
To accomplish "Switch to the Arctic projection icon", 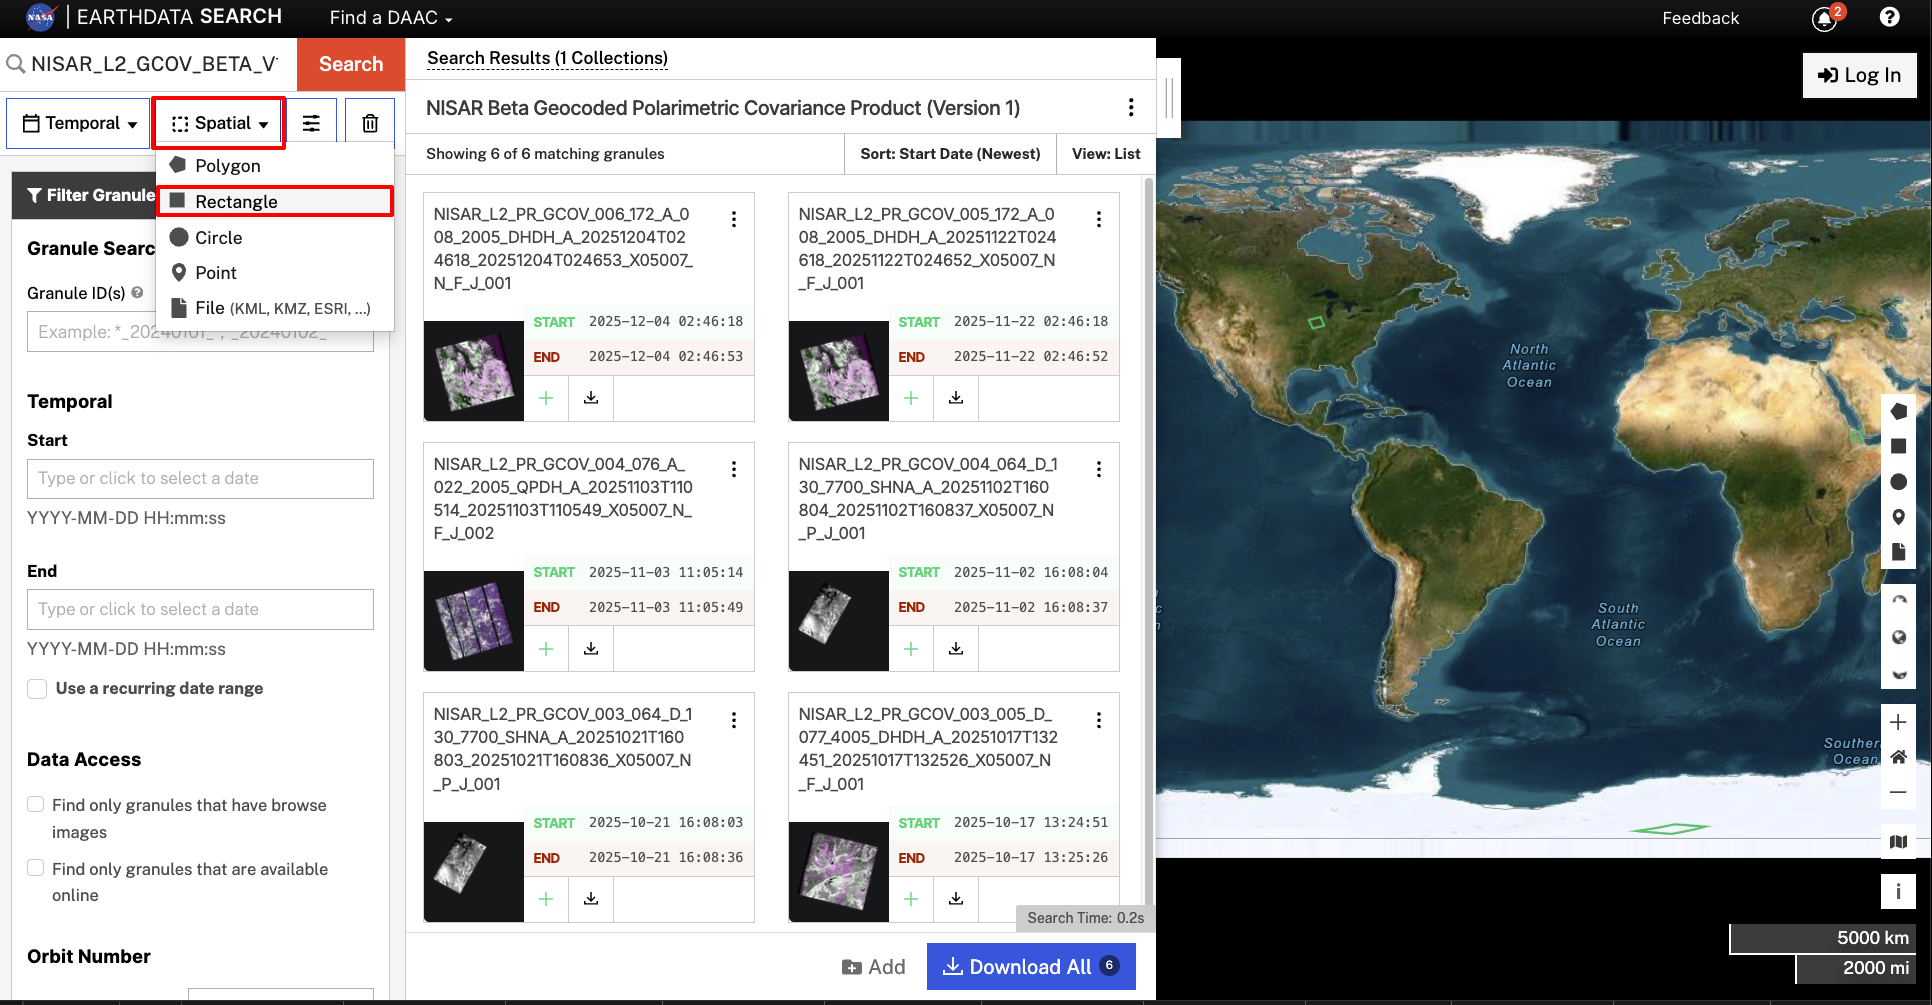I will pos(1899,599).
